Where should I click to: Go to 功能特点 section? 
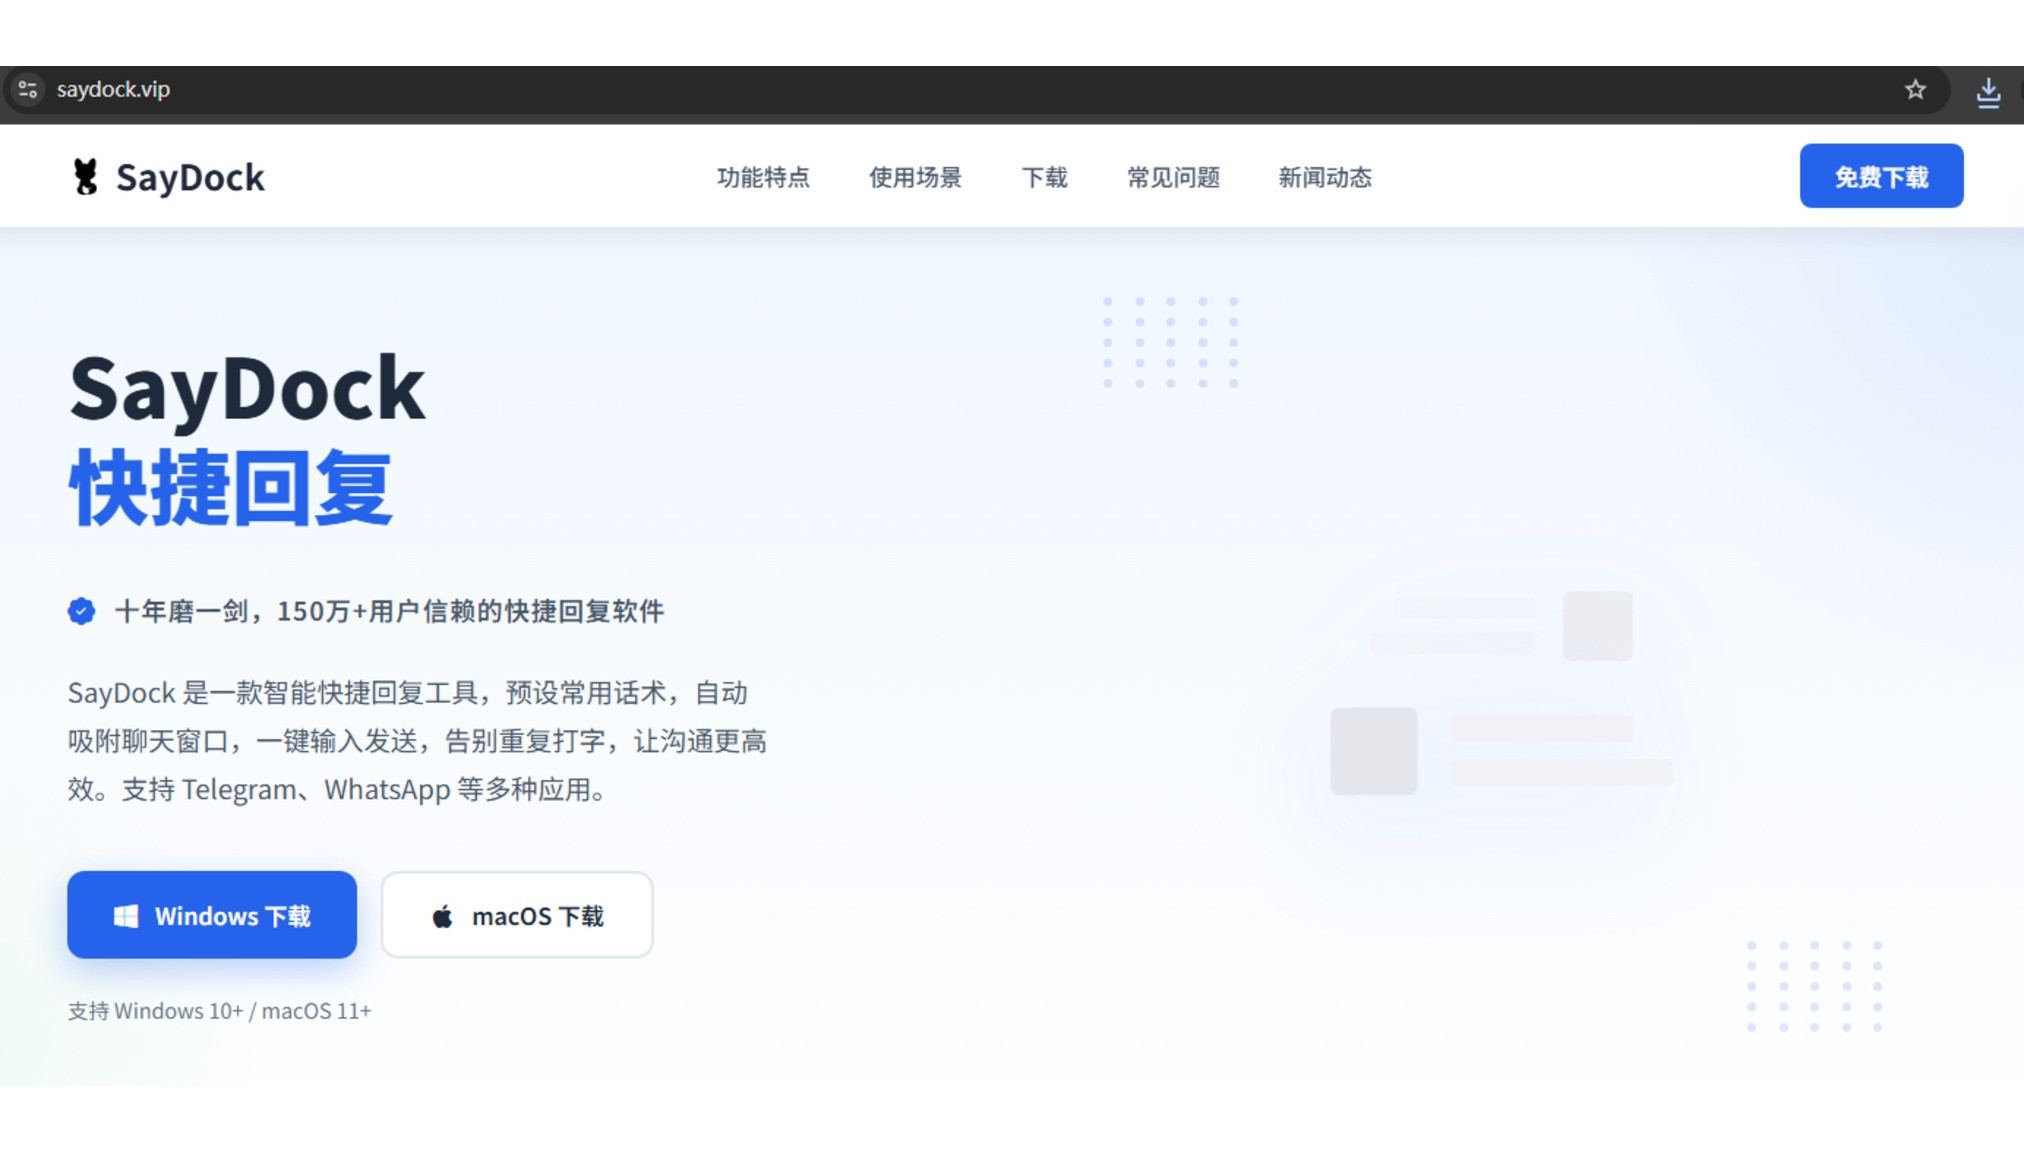pyautogui.click(x=763, y=178)
